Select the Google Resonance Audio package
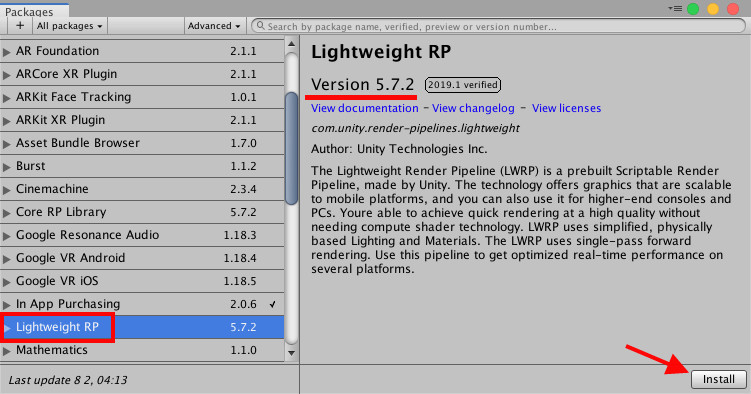 (142, 235)
